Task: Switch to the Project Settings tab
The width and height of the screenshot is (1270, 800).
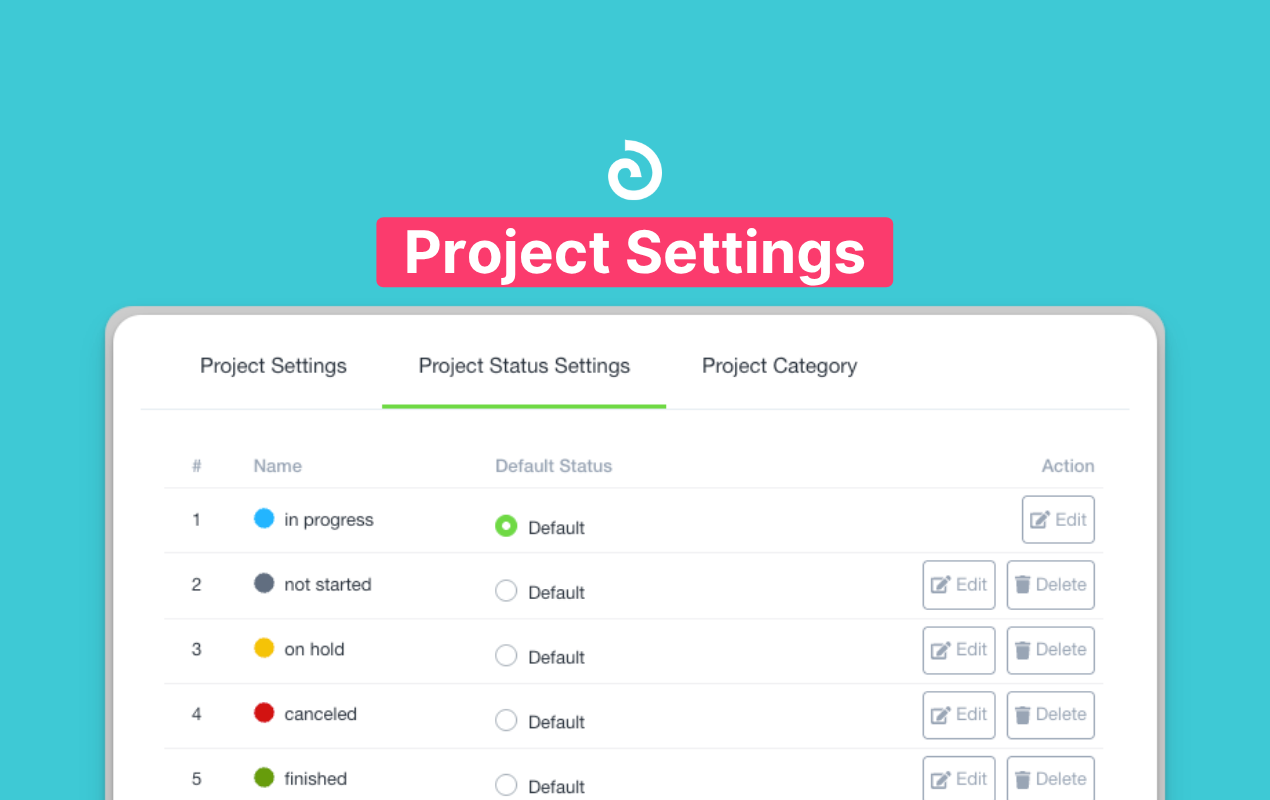Action: coord(273,366)
